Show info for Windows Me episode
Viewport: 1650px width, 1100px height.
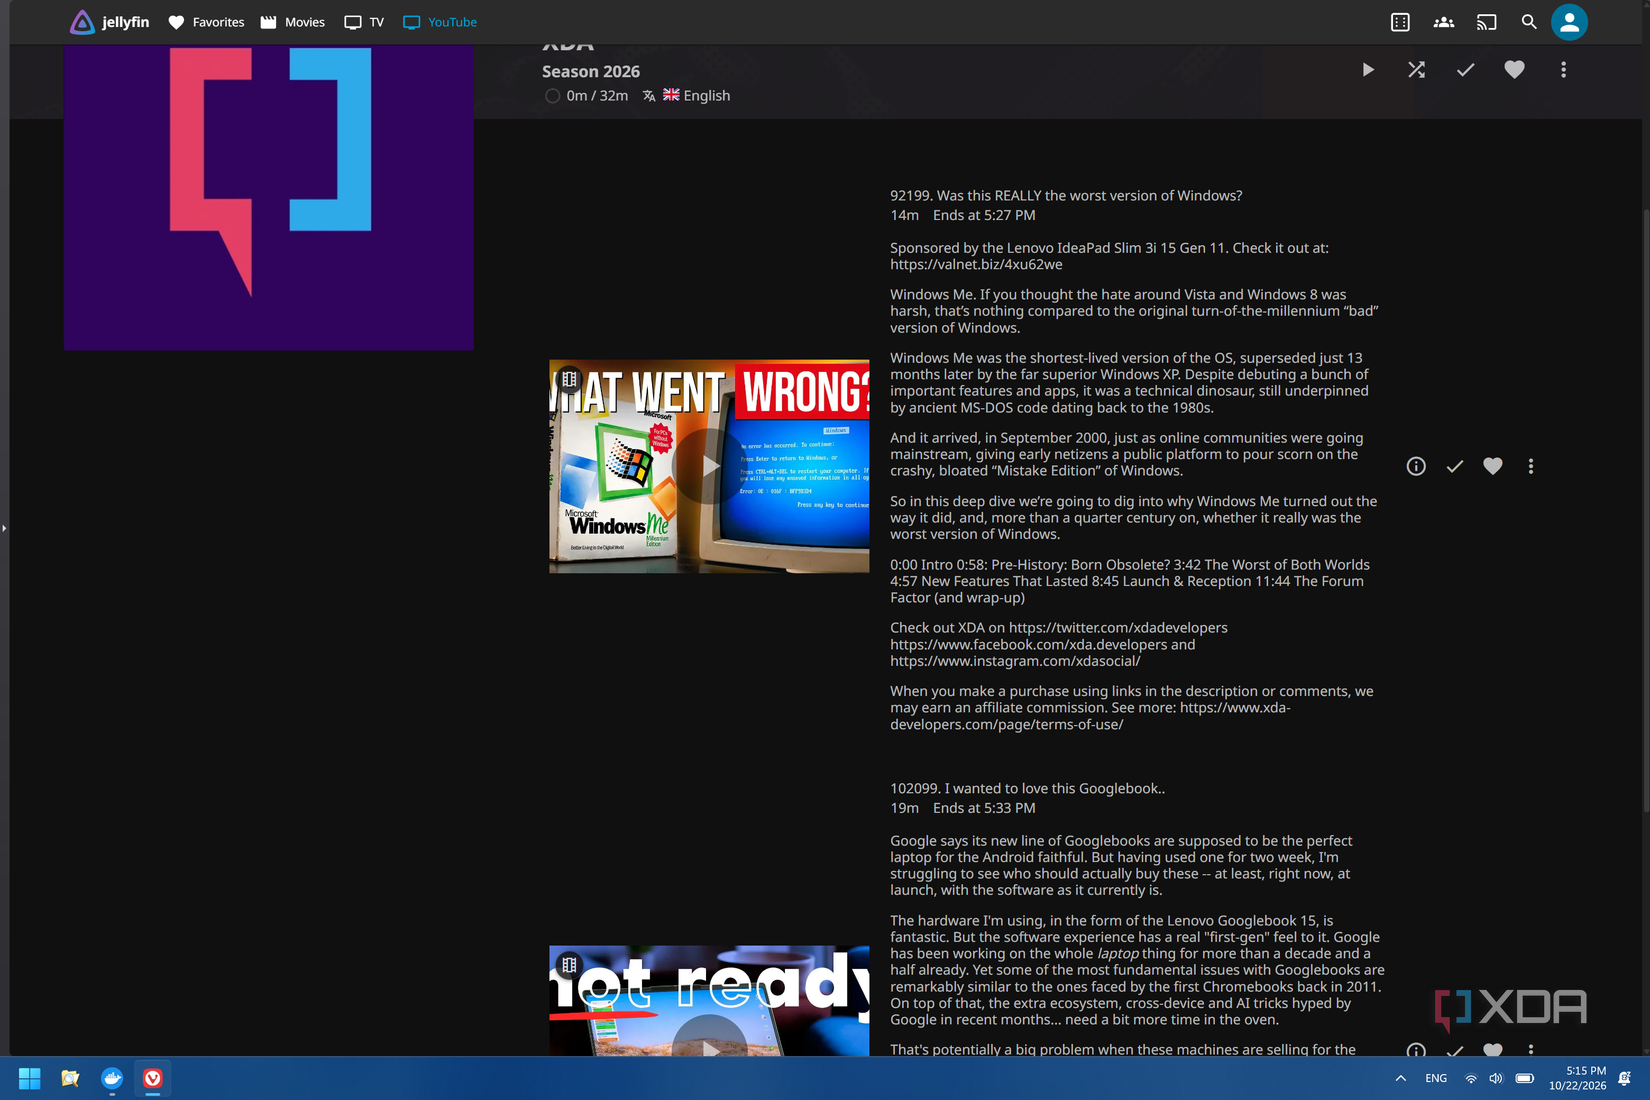point(1416,466)
